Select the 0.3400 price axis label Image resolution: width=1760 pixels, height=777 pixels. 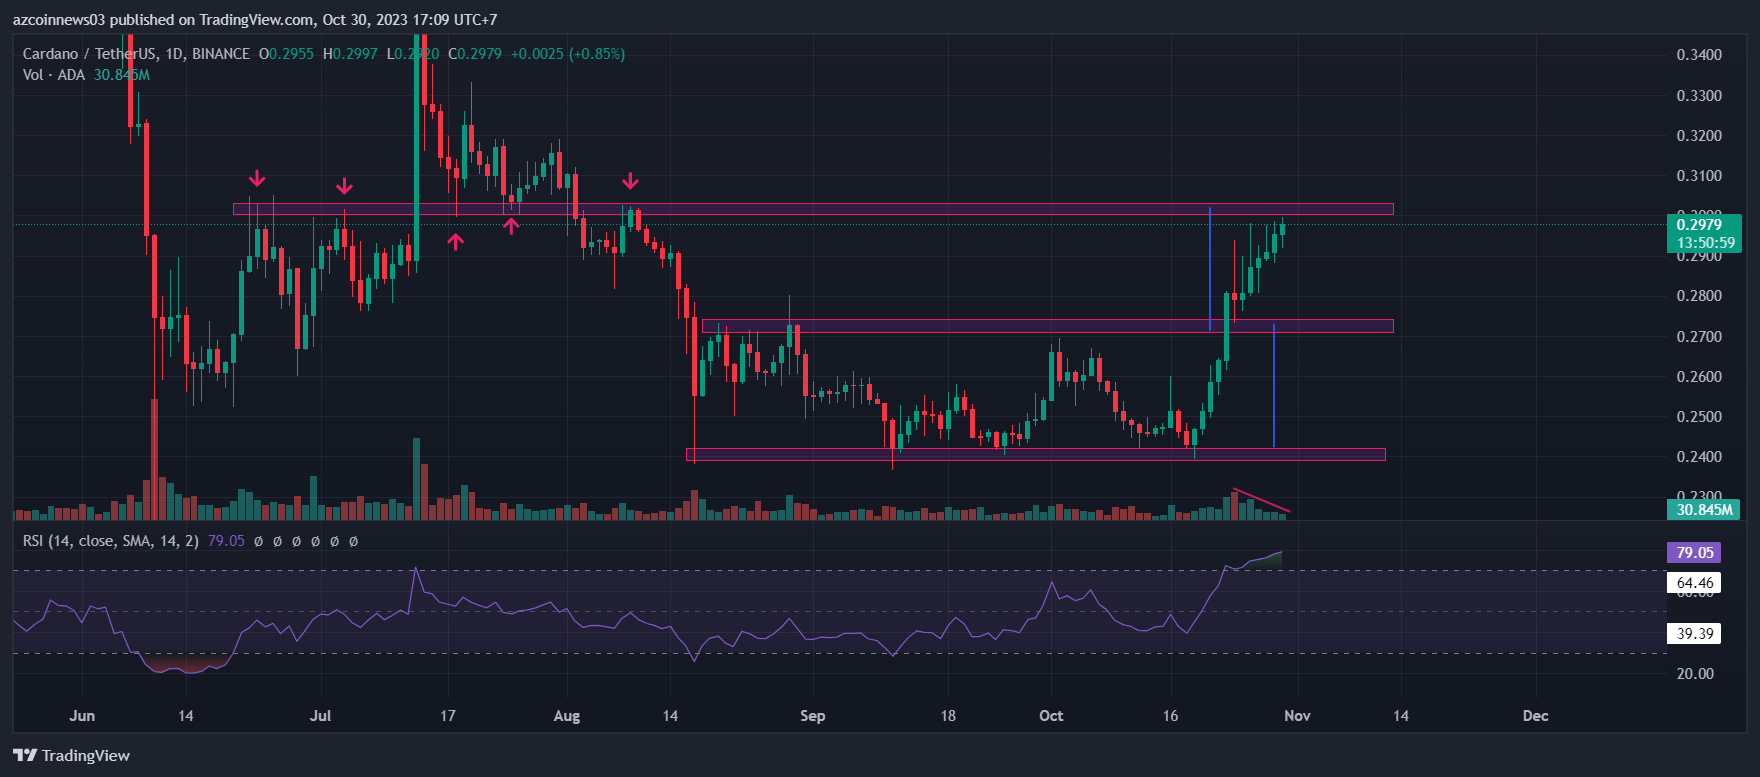(x=1699, y=55)
